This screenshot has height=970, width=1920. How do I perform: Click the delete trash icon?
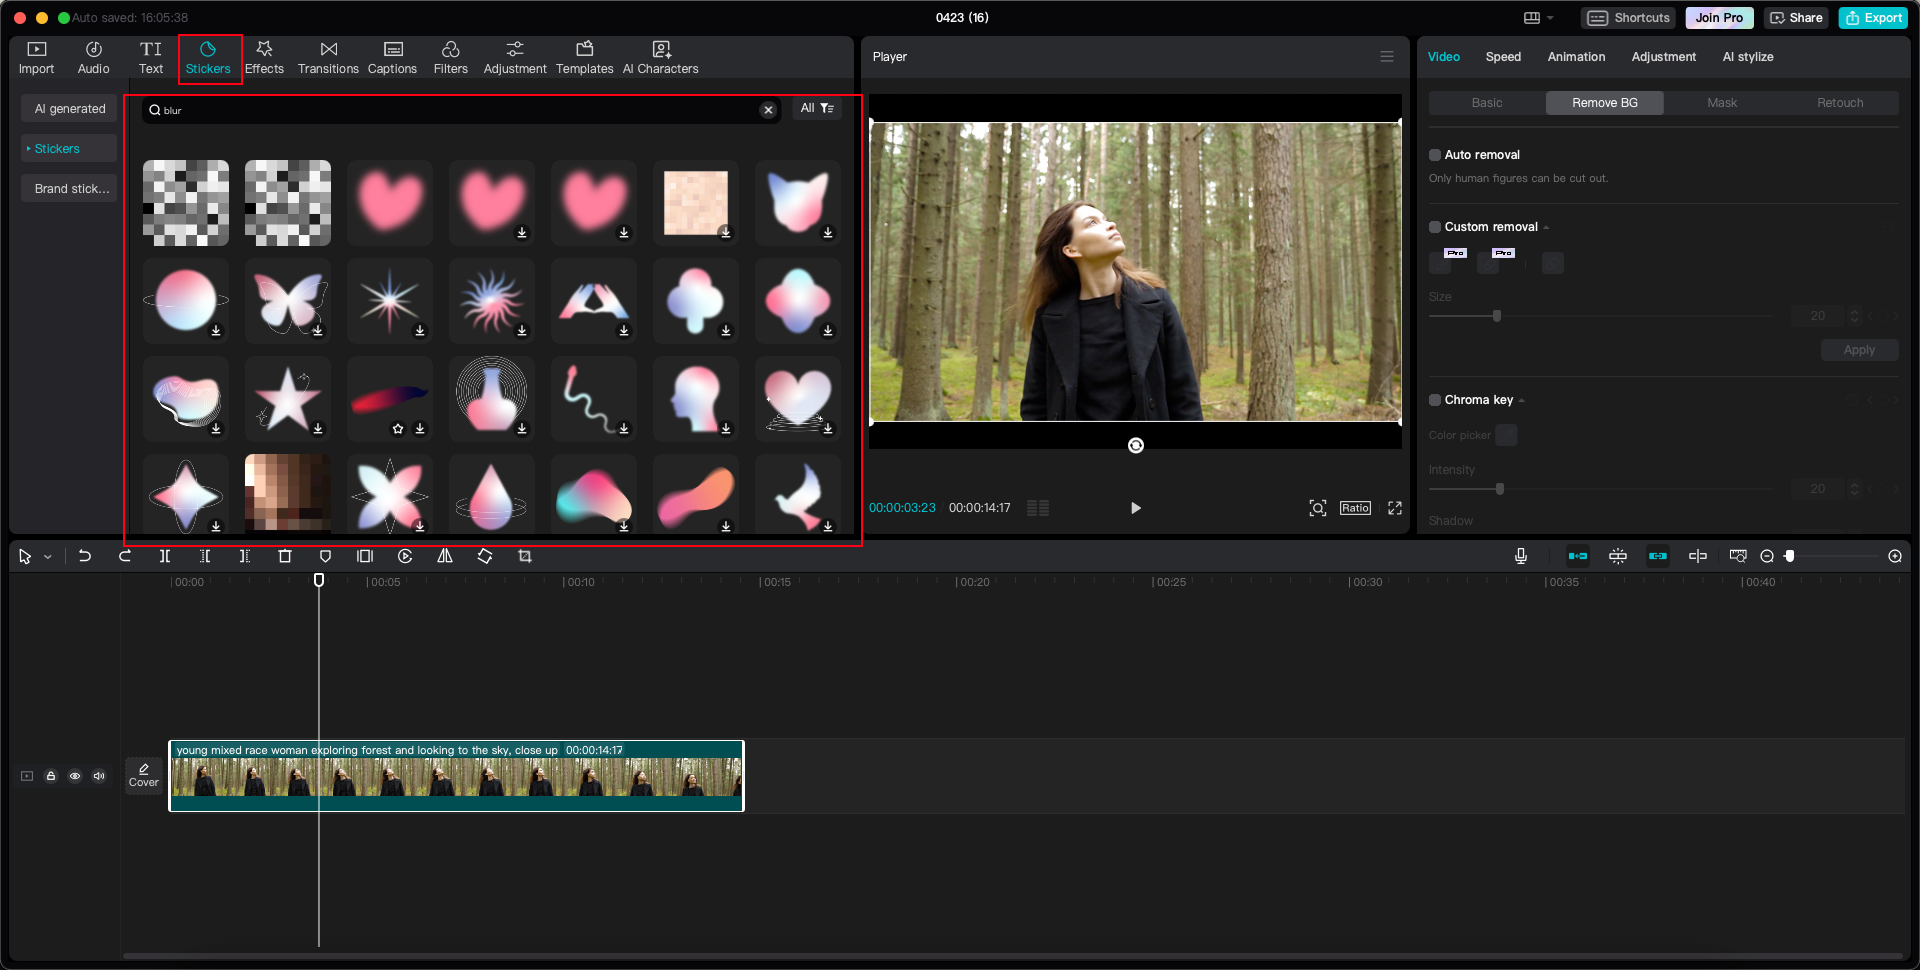(285, 556)
